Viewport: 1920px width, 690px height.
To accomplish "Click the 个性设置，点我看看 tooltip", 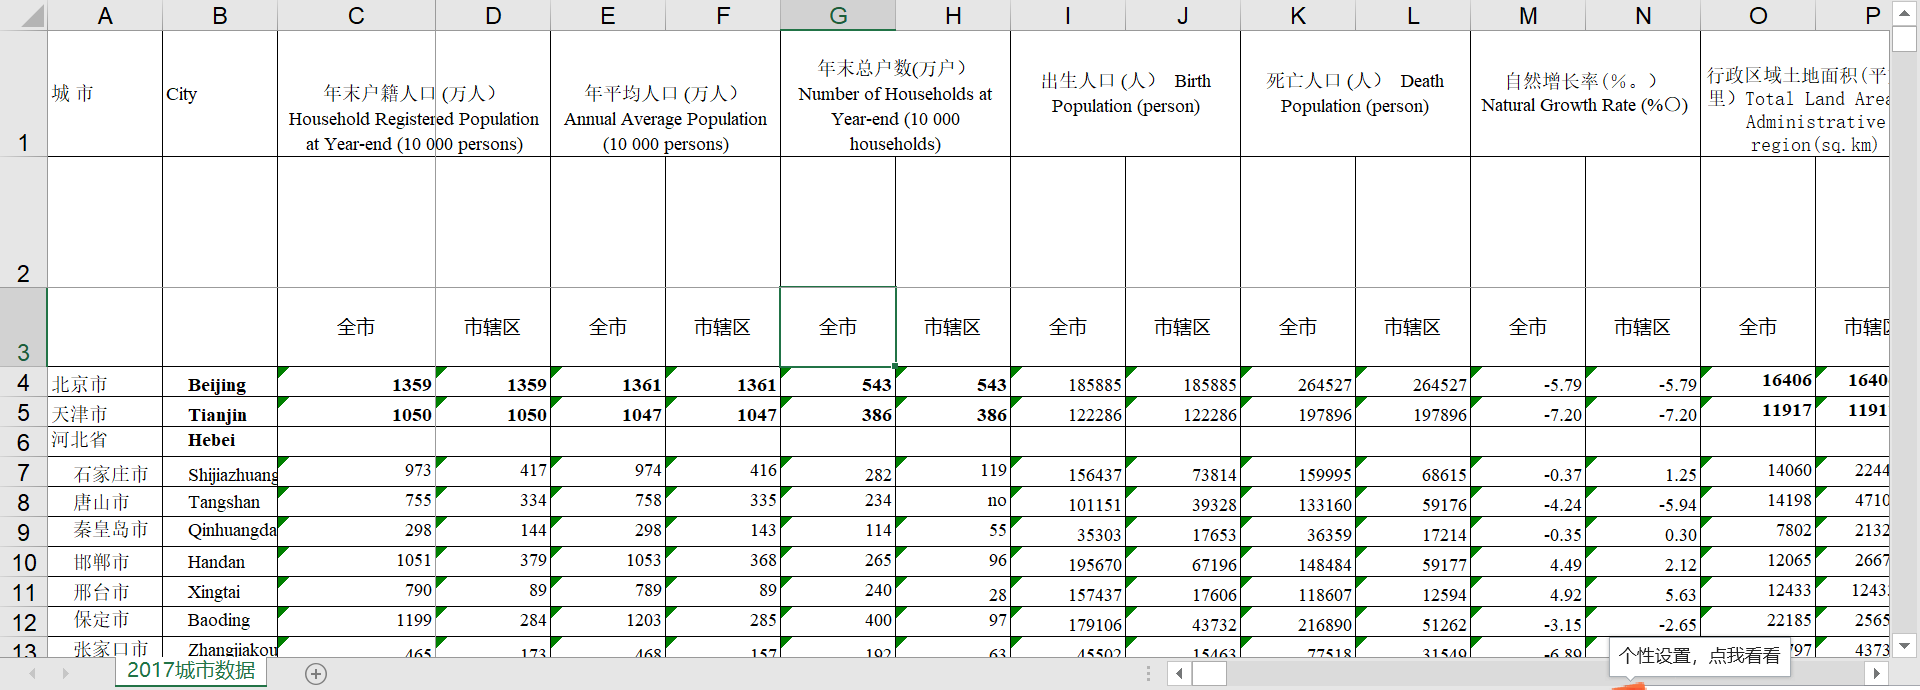I will click(x=1699, y=656).
